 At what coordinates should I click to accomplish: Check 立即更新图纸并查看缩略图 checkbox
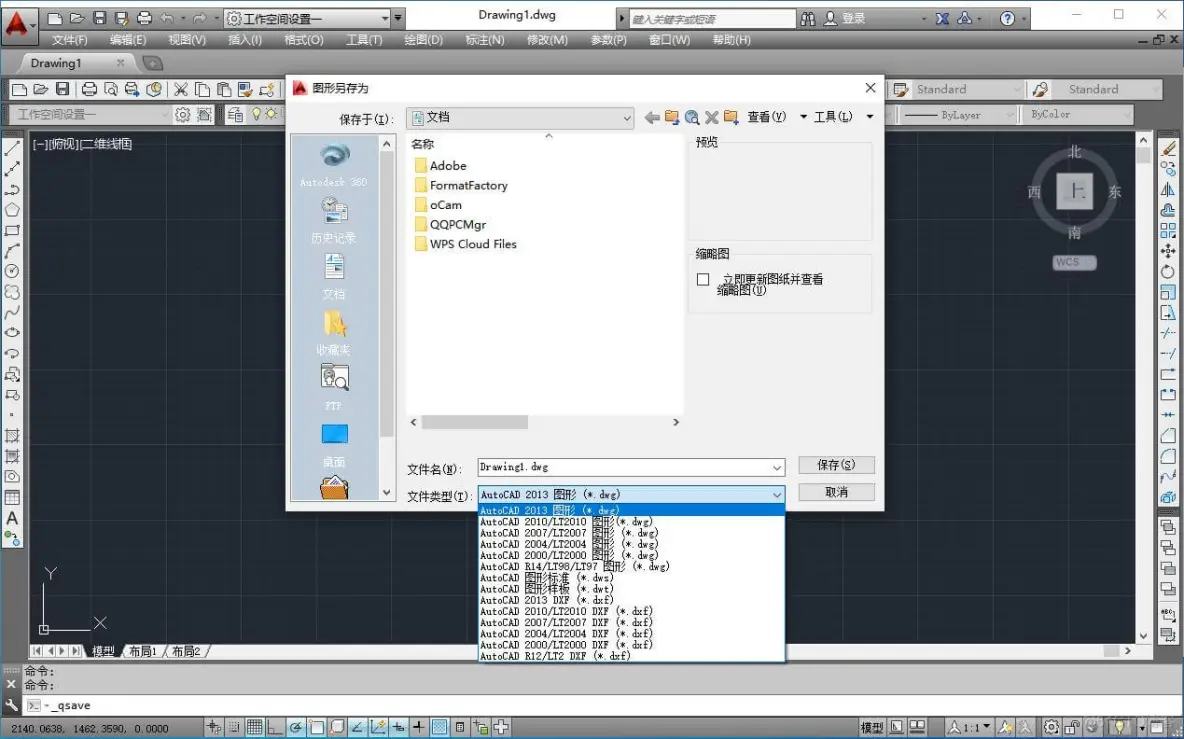pos(703,279)
